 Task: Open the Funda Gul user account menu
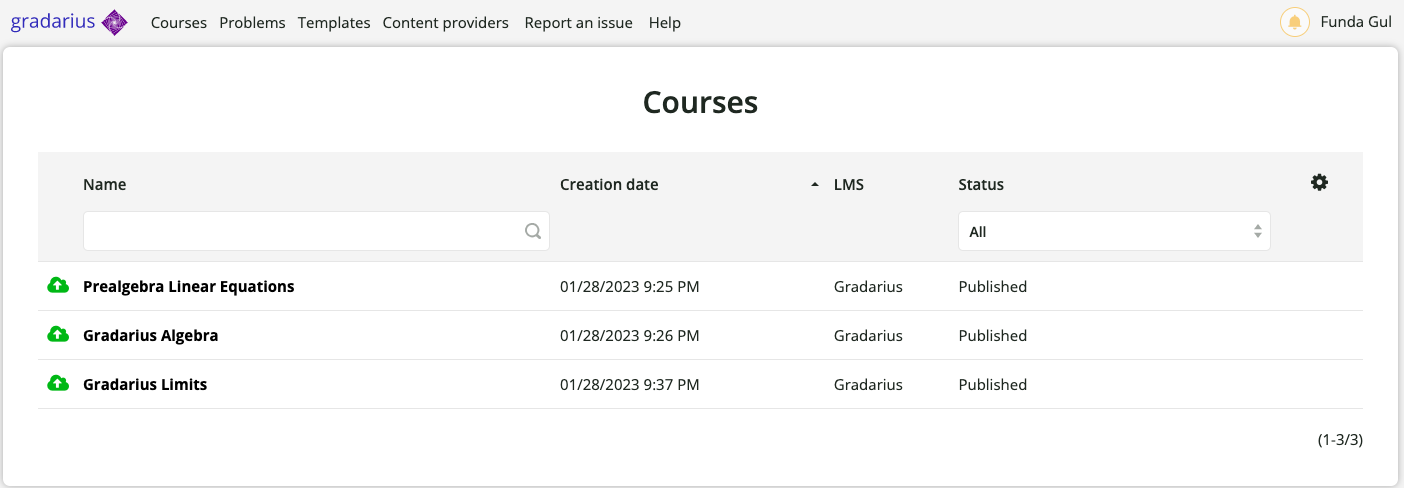[1356, 22]
